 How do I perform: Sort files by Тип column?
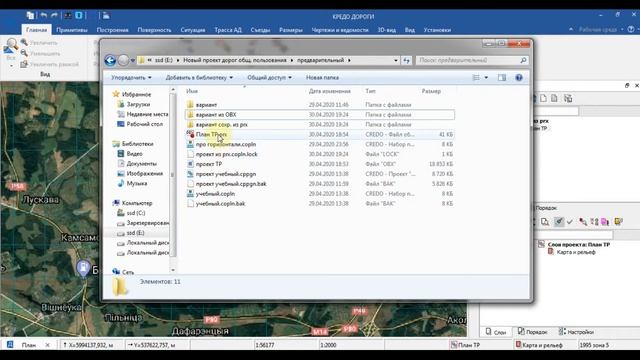(x=370, y=91)
